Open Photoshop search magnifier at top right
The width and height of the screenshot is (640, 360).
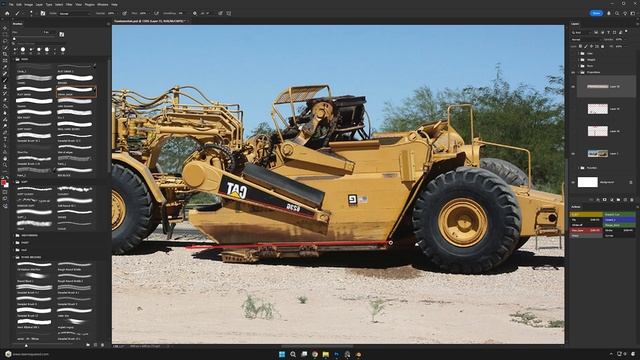pyautogui.click(x=617, y=13)
